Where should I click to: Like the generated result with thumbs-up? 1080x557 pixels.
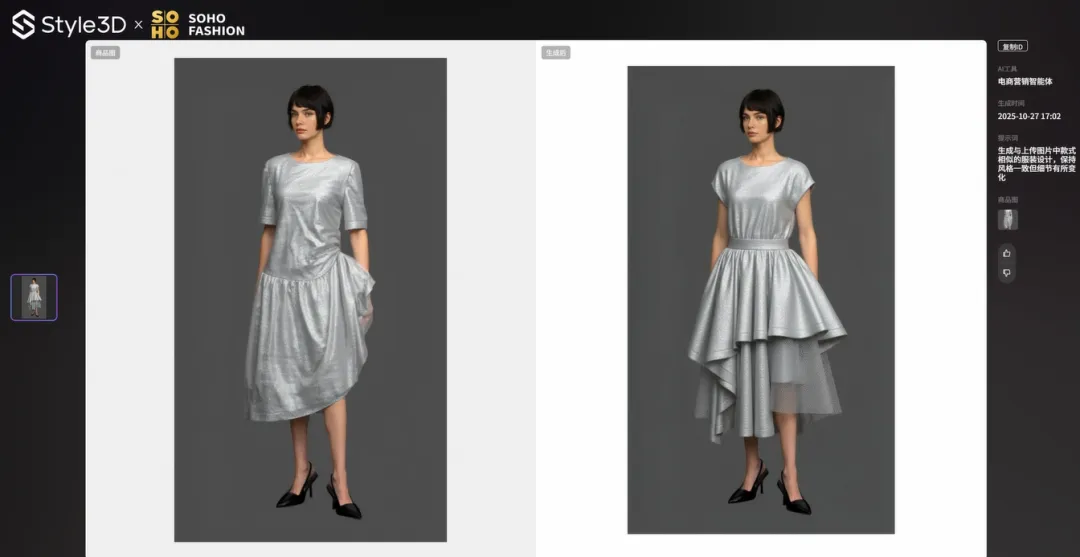tap(1006, 253)
